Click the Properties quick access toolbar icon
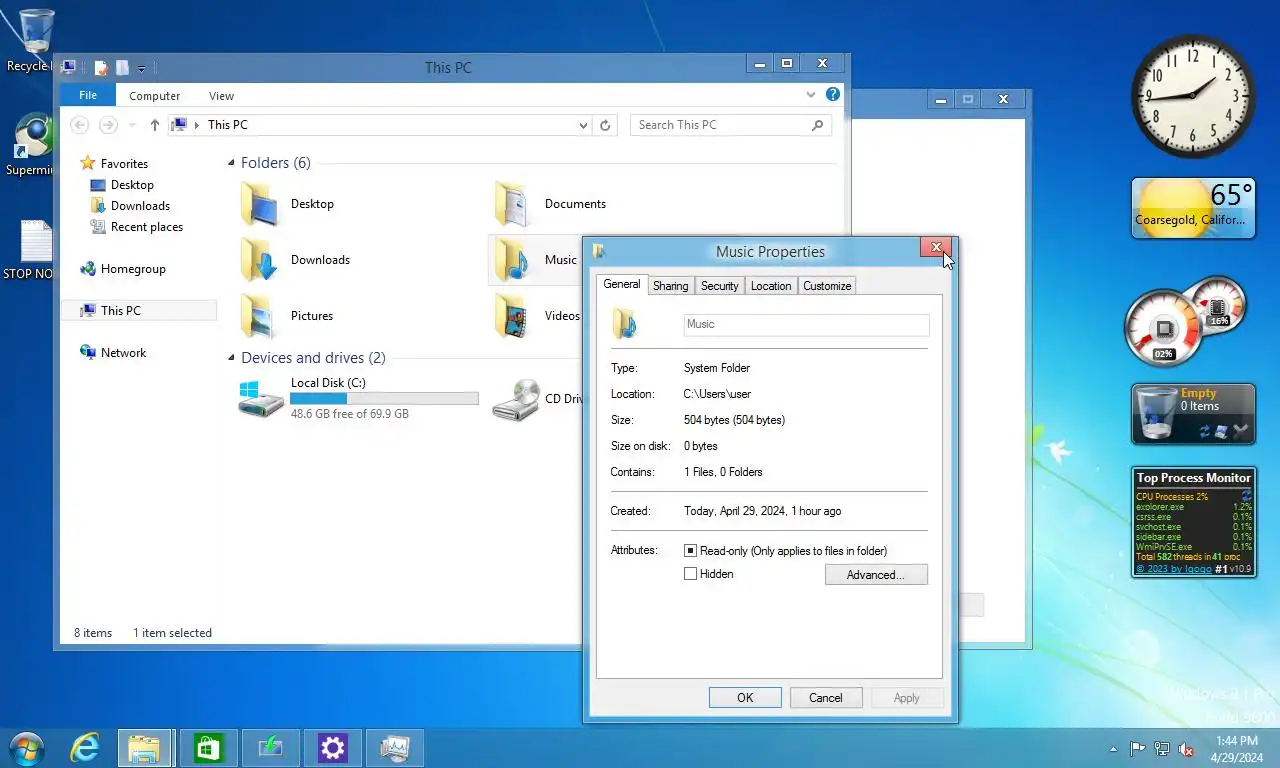 click(100, 68)
